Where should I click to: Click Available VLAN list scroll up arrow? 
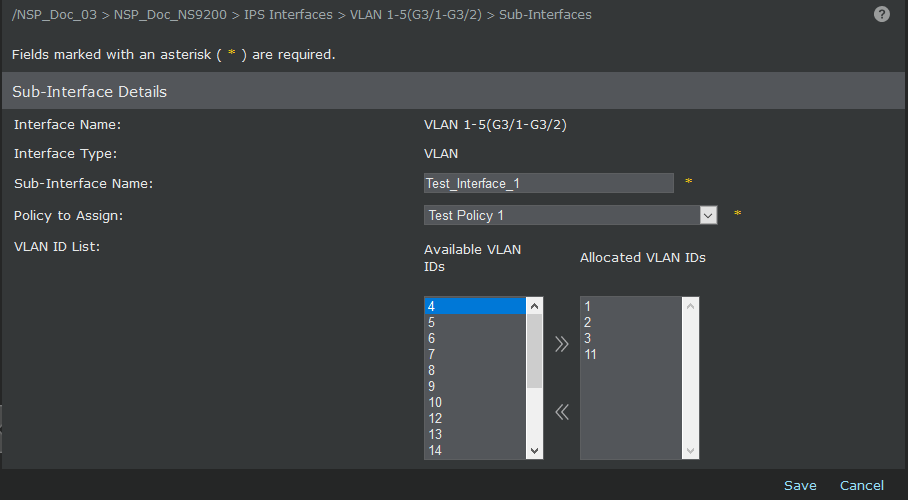click(534, 306)
